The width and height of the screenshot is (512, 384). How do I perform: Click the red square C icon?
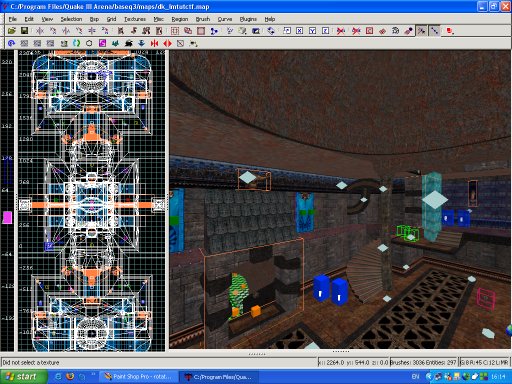click(x=369, y=31)
